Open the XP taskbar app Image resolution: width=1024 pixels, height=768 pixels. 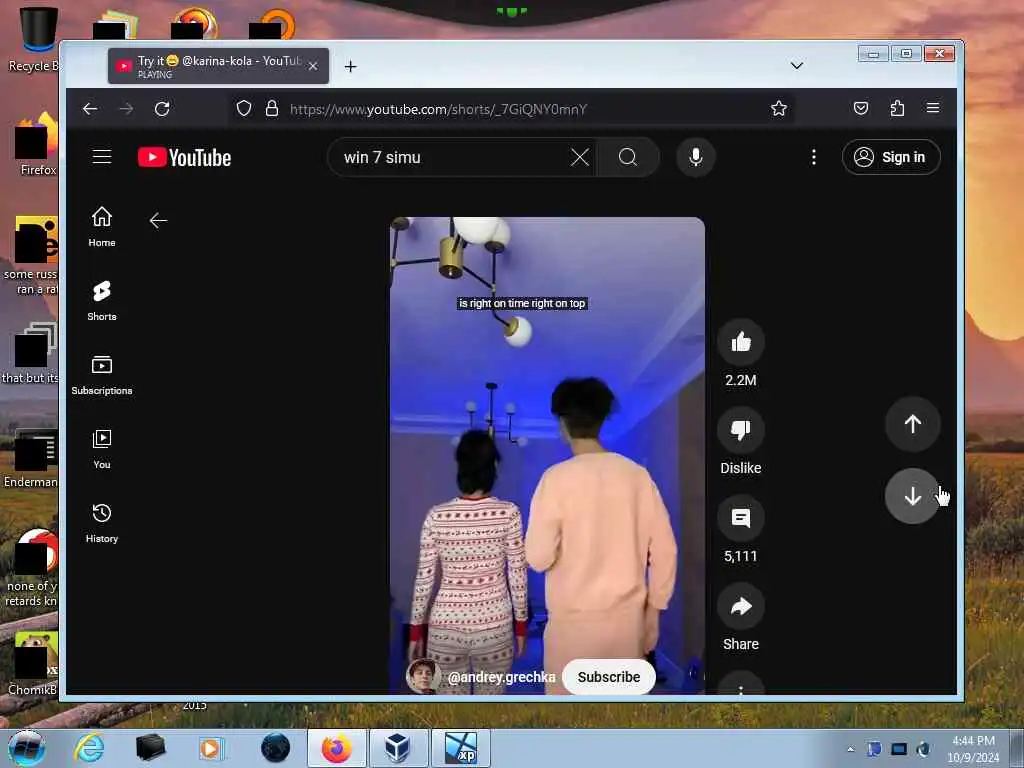tap(461, 748)
